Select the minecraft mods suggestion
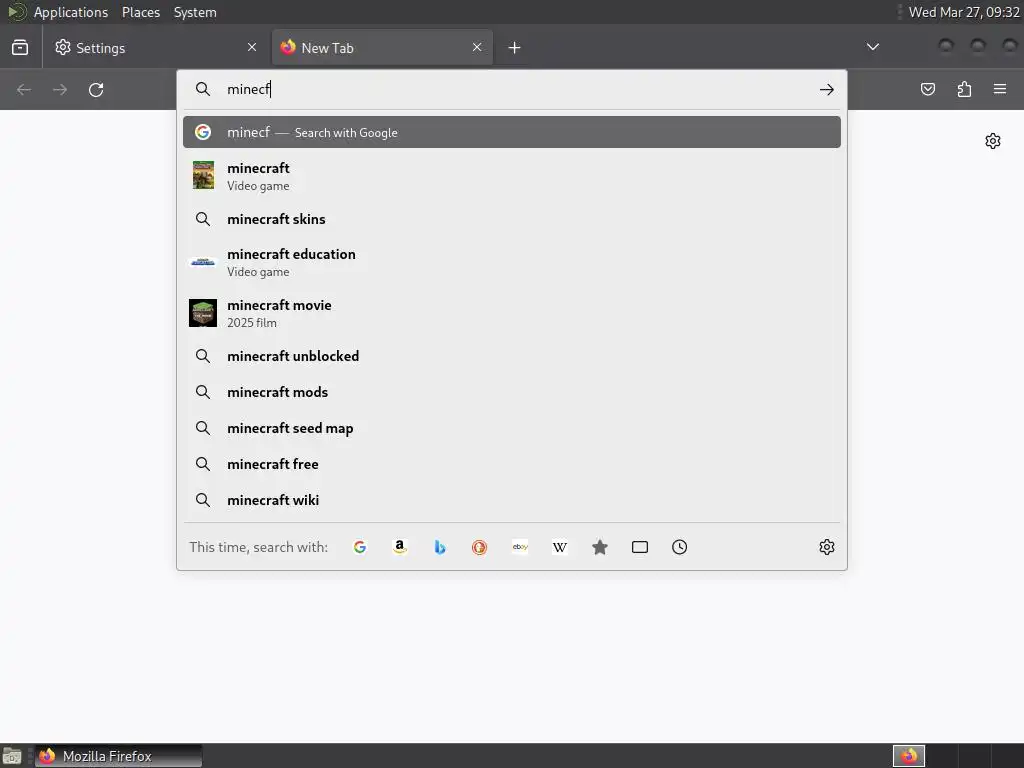Viewport: 1024px width, 768px height. (x=512, y=392)
